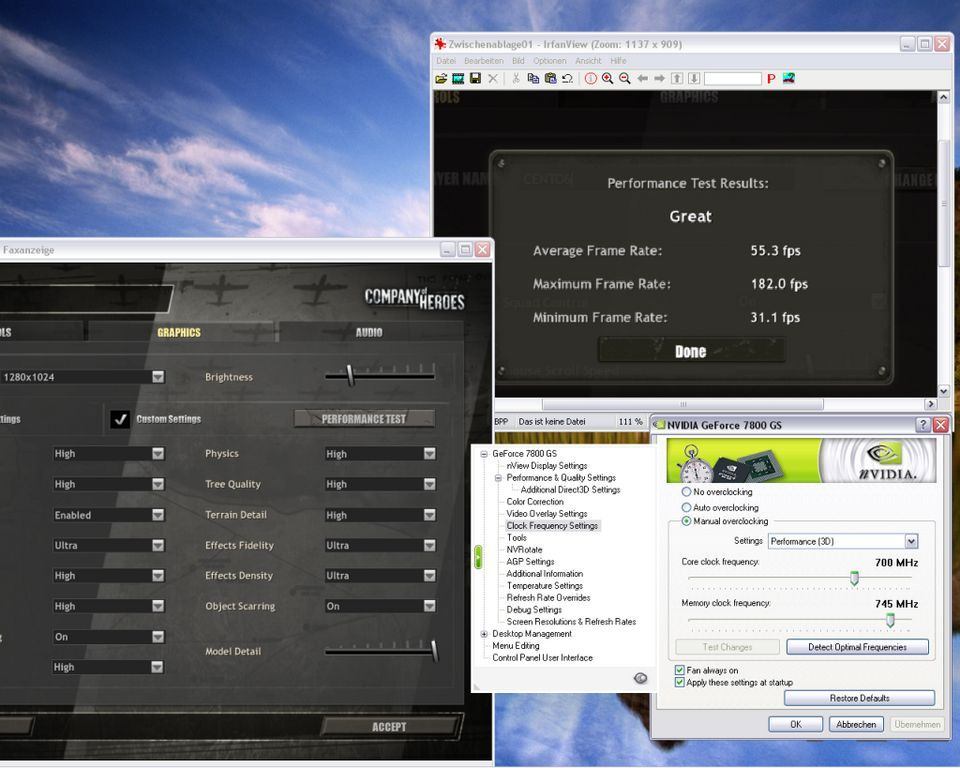Click the up arrow icon in IrfanView toolbar
The image size is (960, 768).
pyautogui.click(x=677, y=78)
